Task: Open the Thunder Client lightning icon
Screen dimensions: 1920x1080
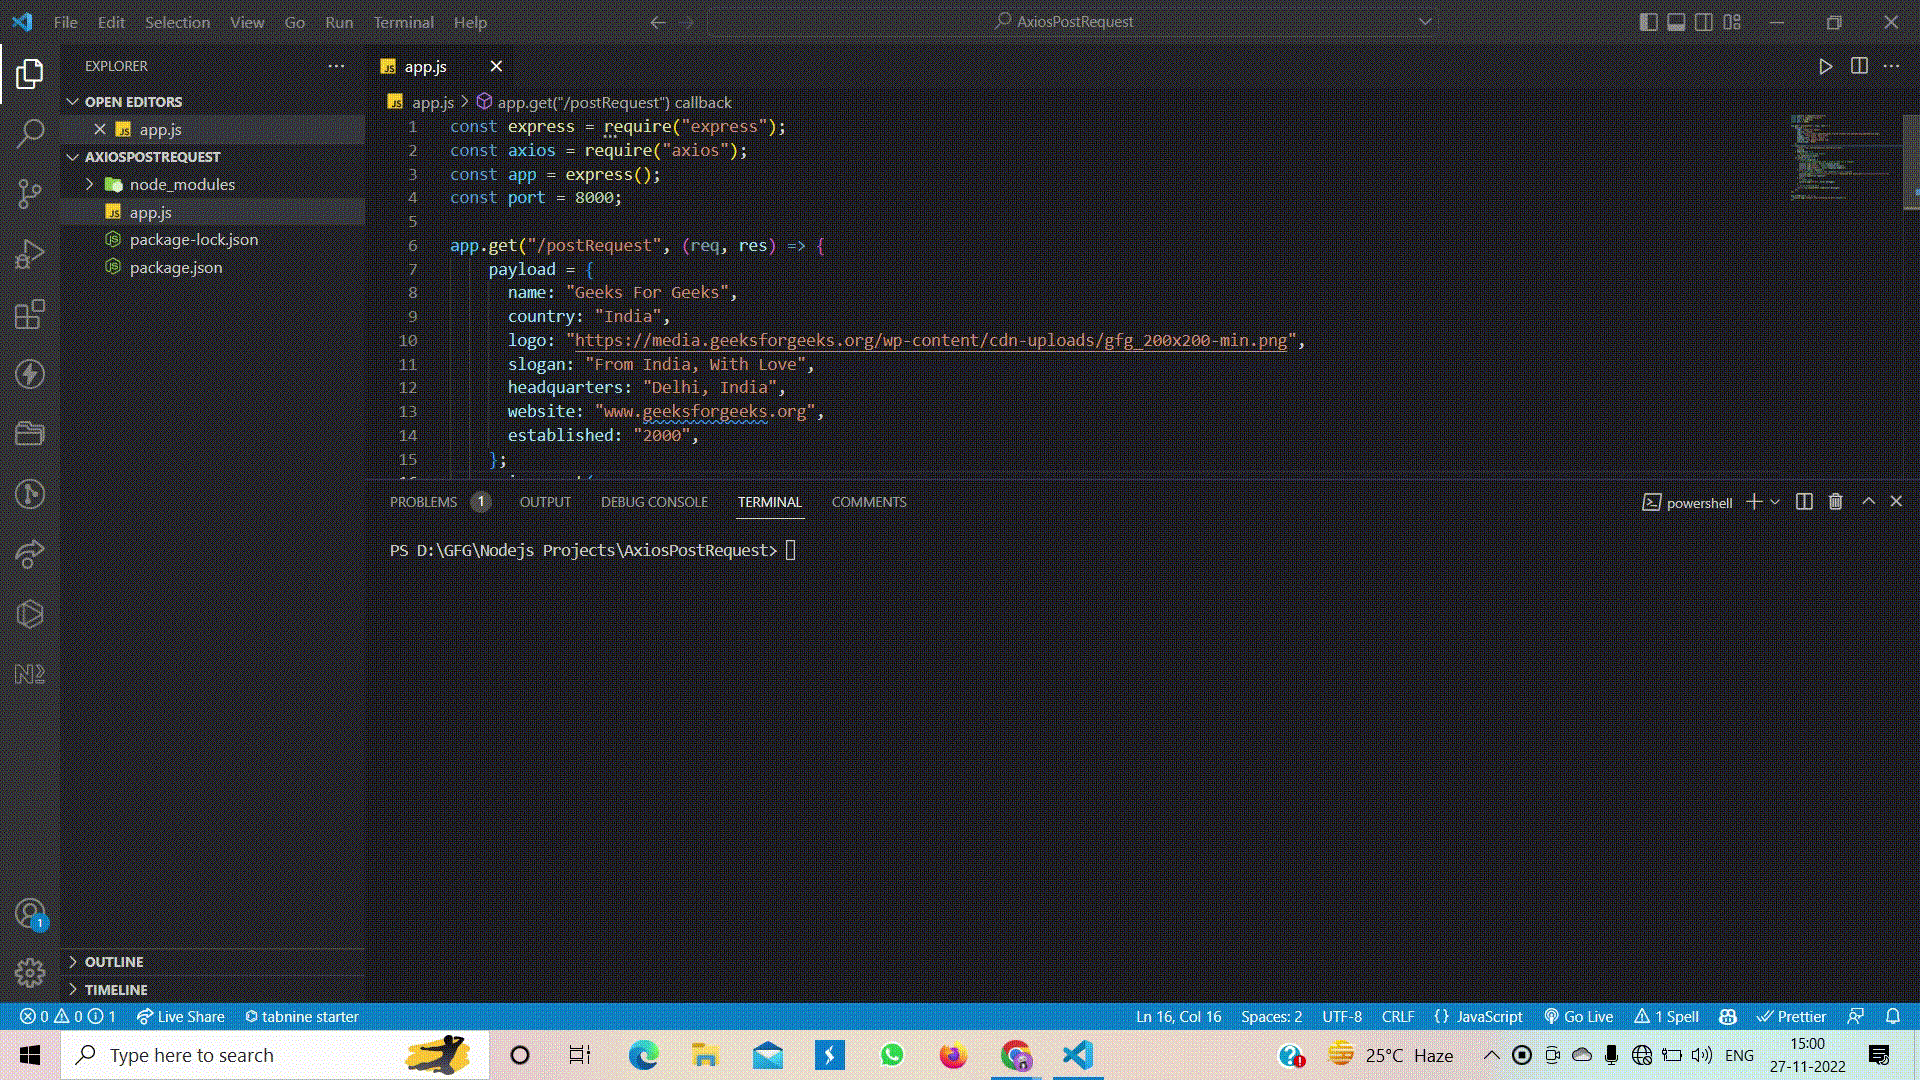Action: pyautogui.click(x=30, y=374)
